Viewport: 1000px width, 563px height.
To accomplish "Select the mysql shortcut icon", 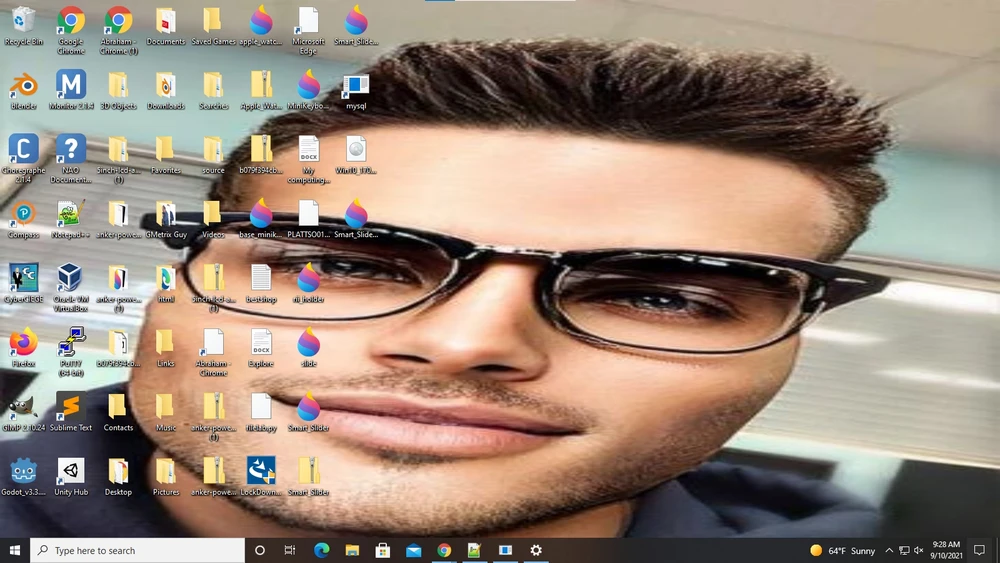I will [x=356, y=91].
